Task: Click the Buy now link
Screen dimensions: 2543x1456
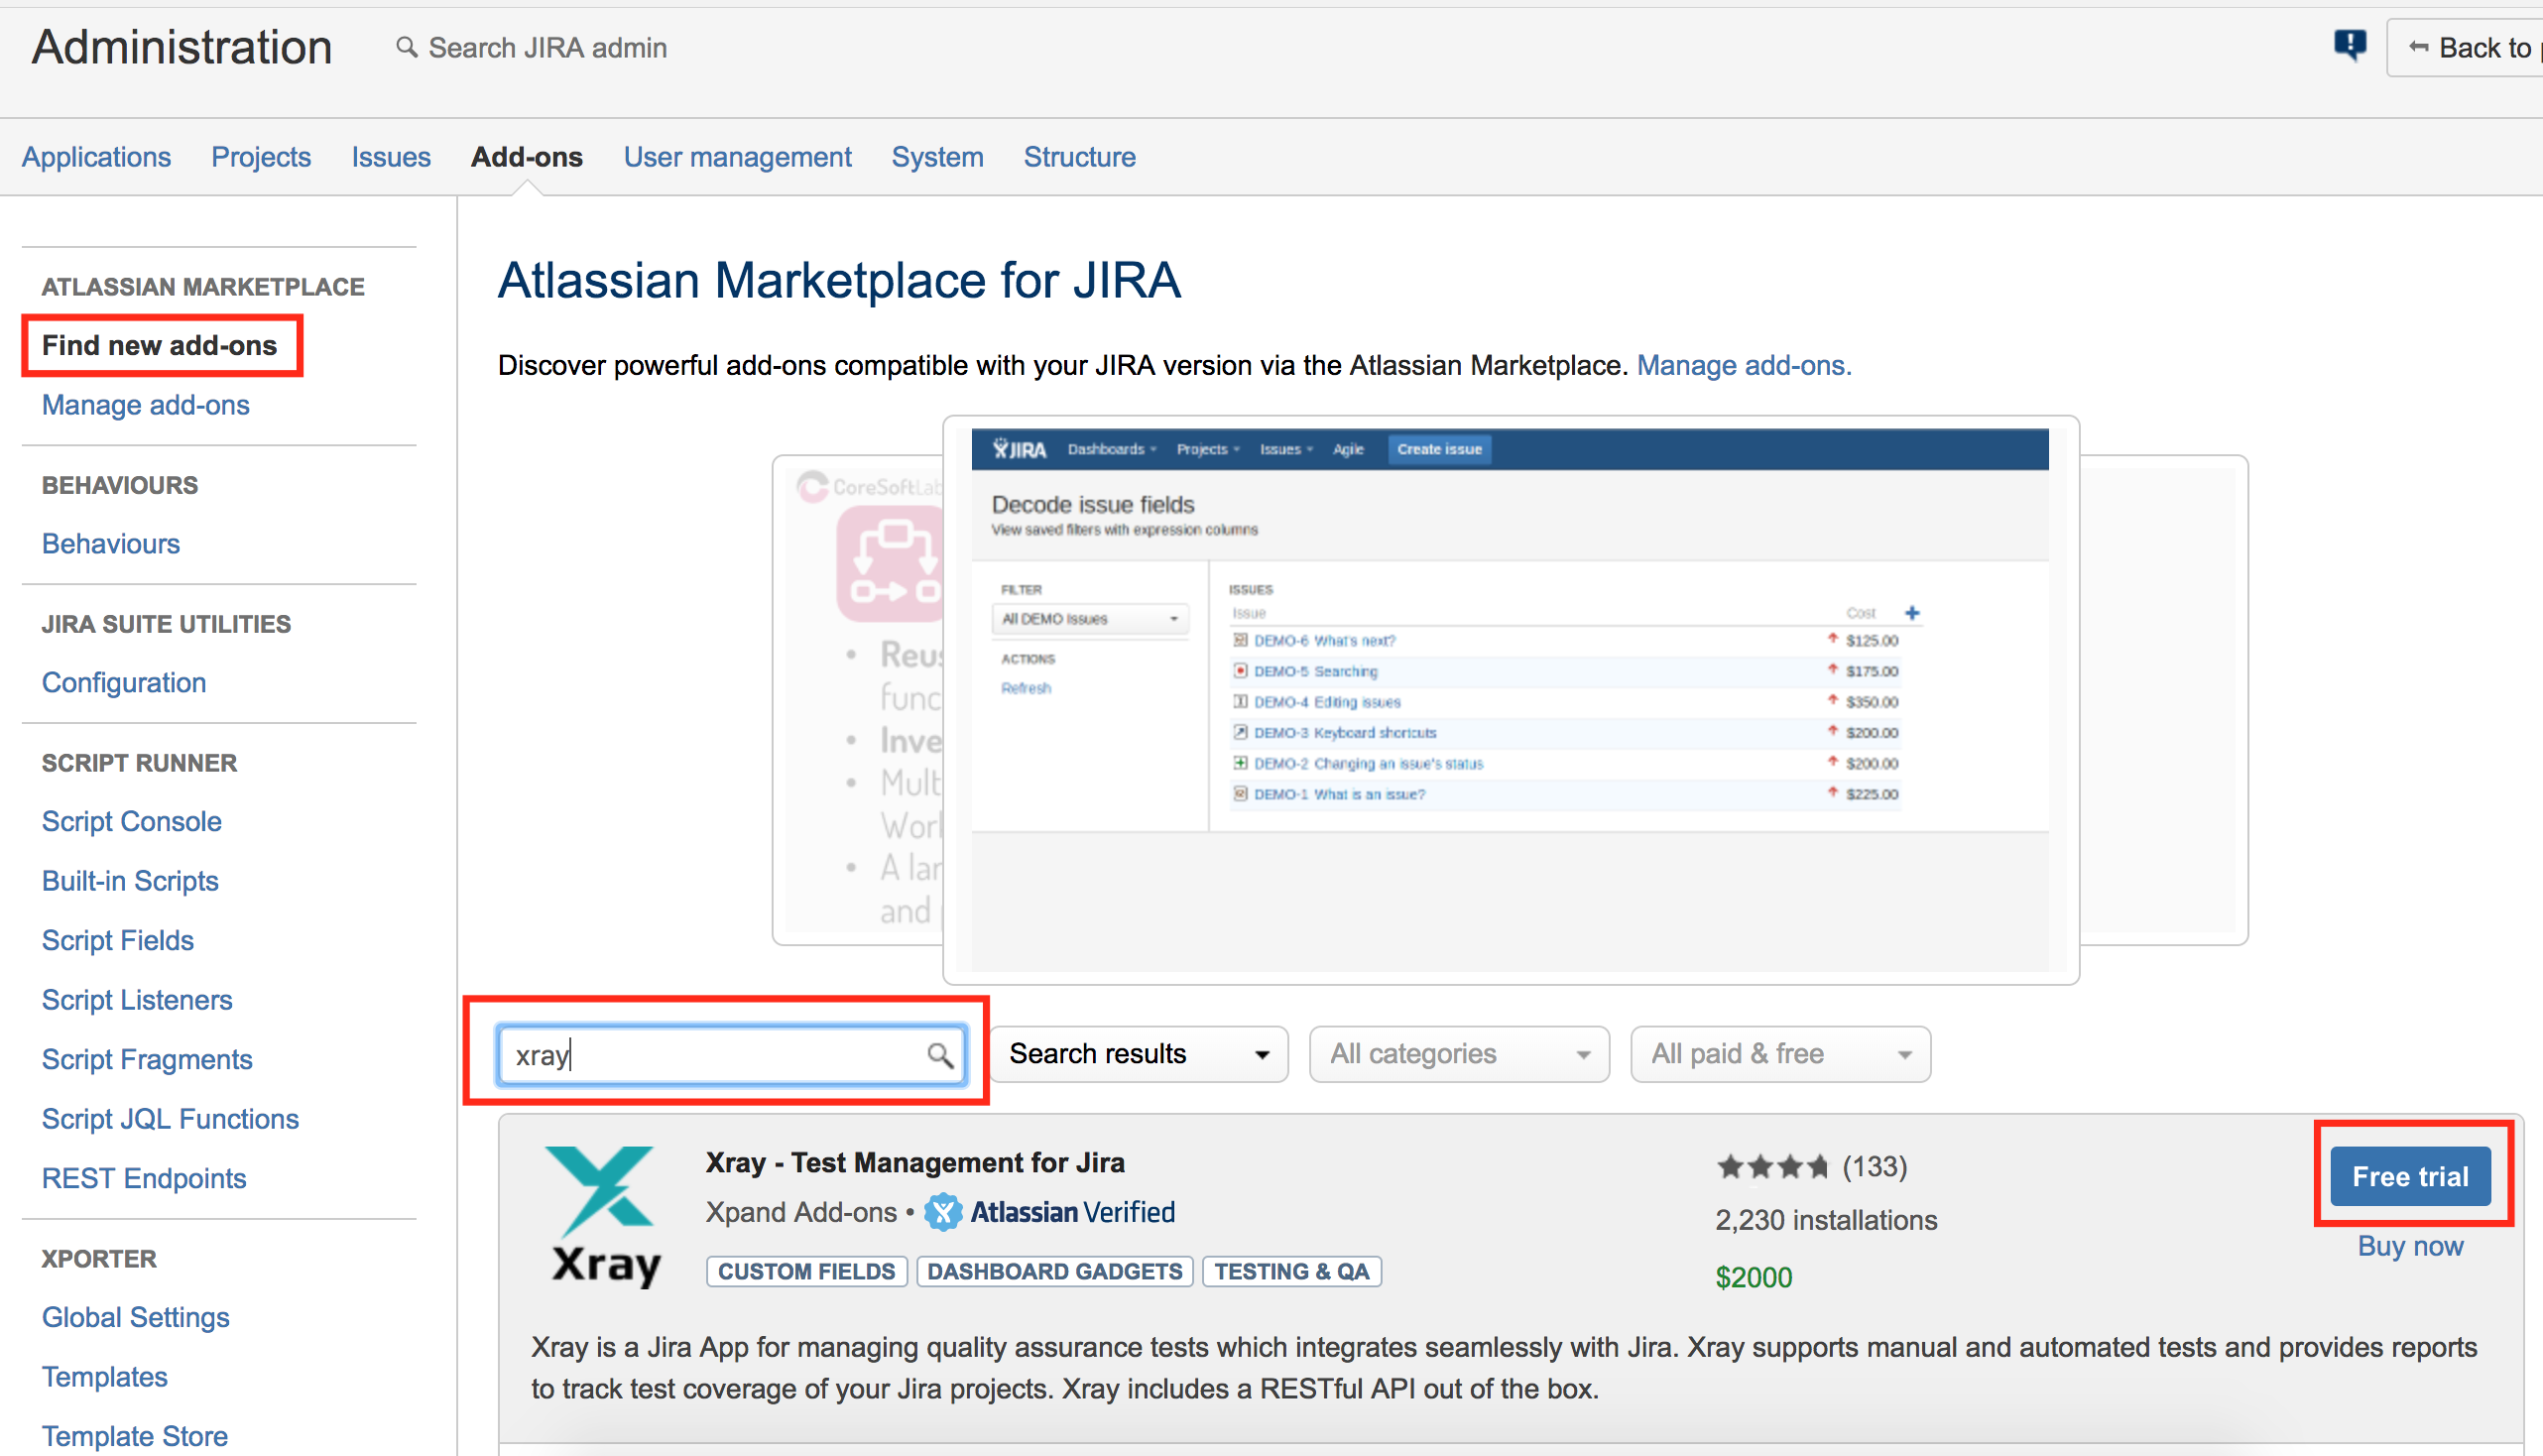Action: pos(2410,1246)
